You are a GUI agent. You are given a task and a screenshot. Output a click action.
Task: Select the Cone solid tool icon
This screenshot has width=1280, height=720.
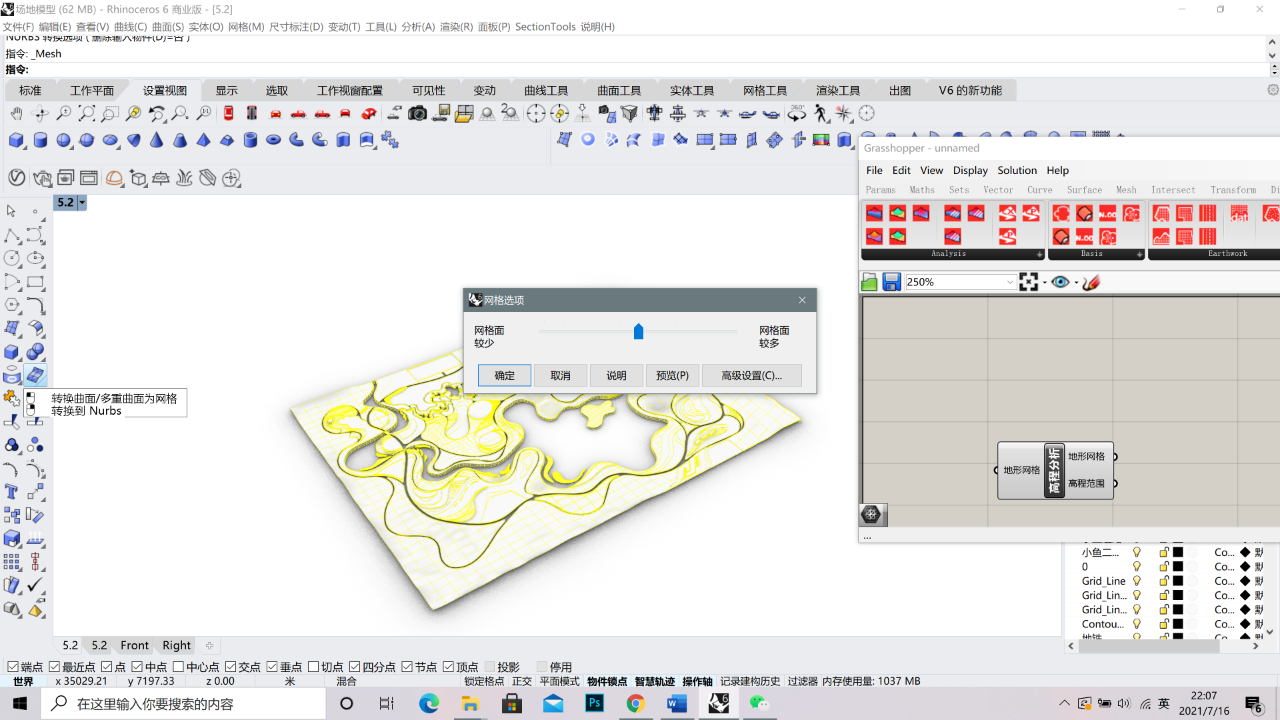[156, 140]
